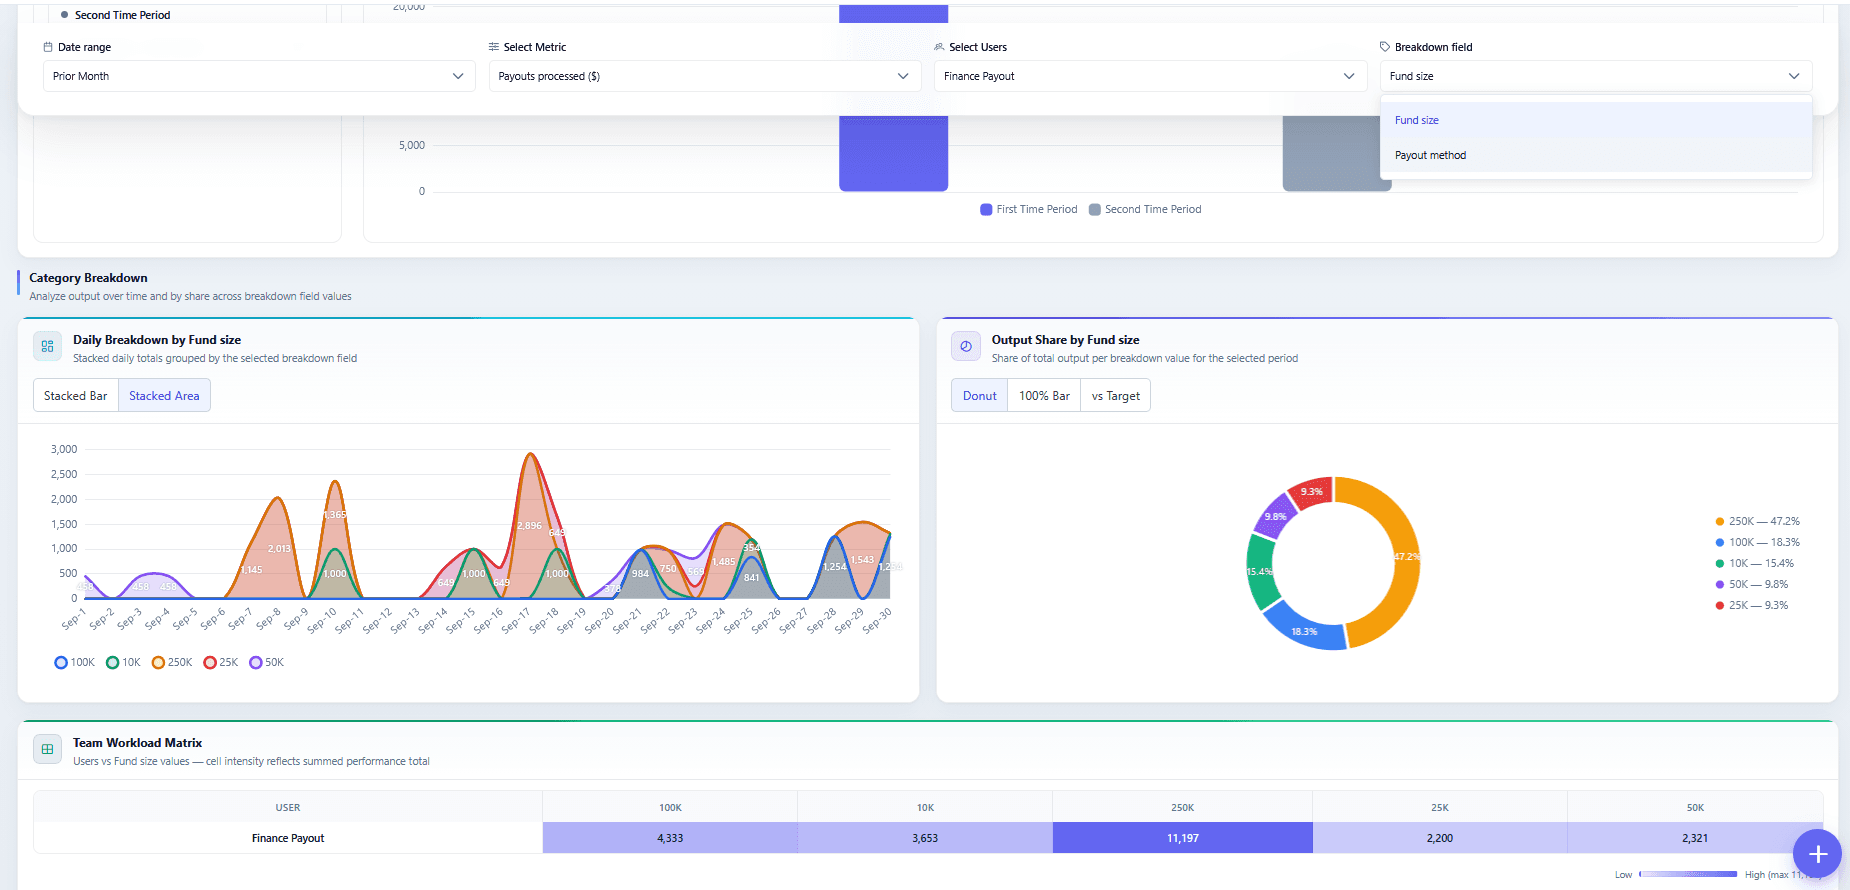
Task: Click the 25K — 9.3% donut legend entry
Action: click(1751, 605)
